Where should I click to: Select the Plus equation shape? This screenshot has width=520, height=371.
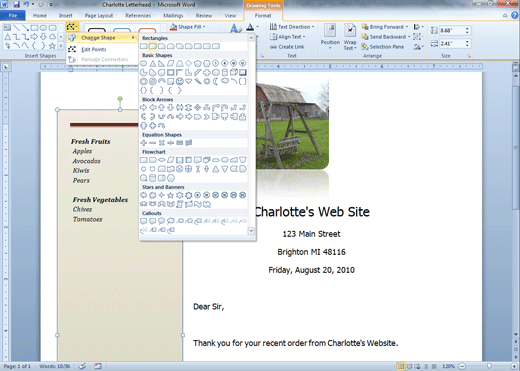coord(144,143)
